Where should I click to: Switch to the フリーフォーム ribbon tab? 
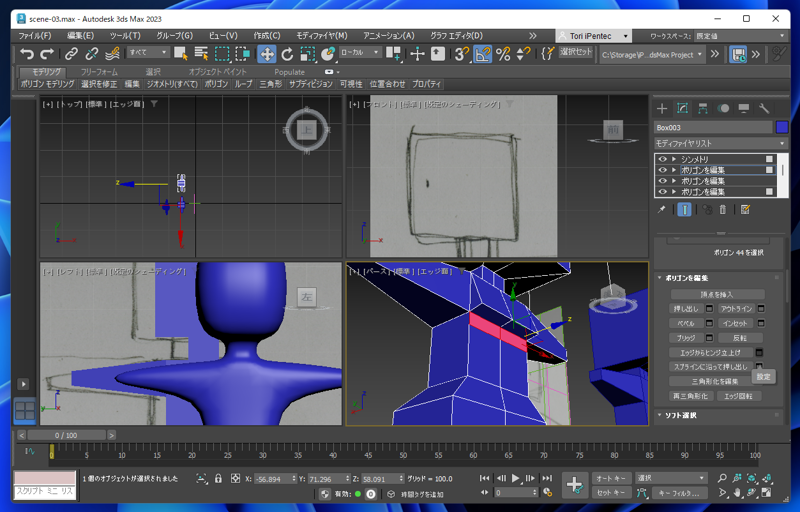click(99, 72)
